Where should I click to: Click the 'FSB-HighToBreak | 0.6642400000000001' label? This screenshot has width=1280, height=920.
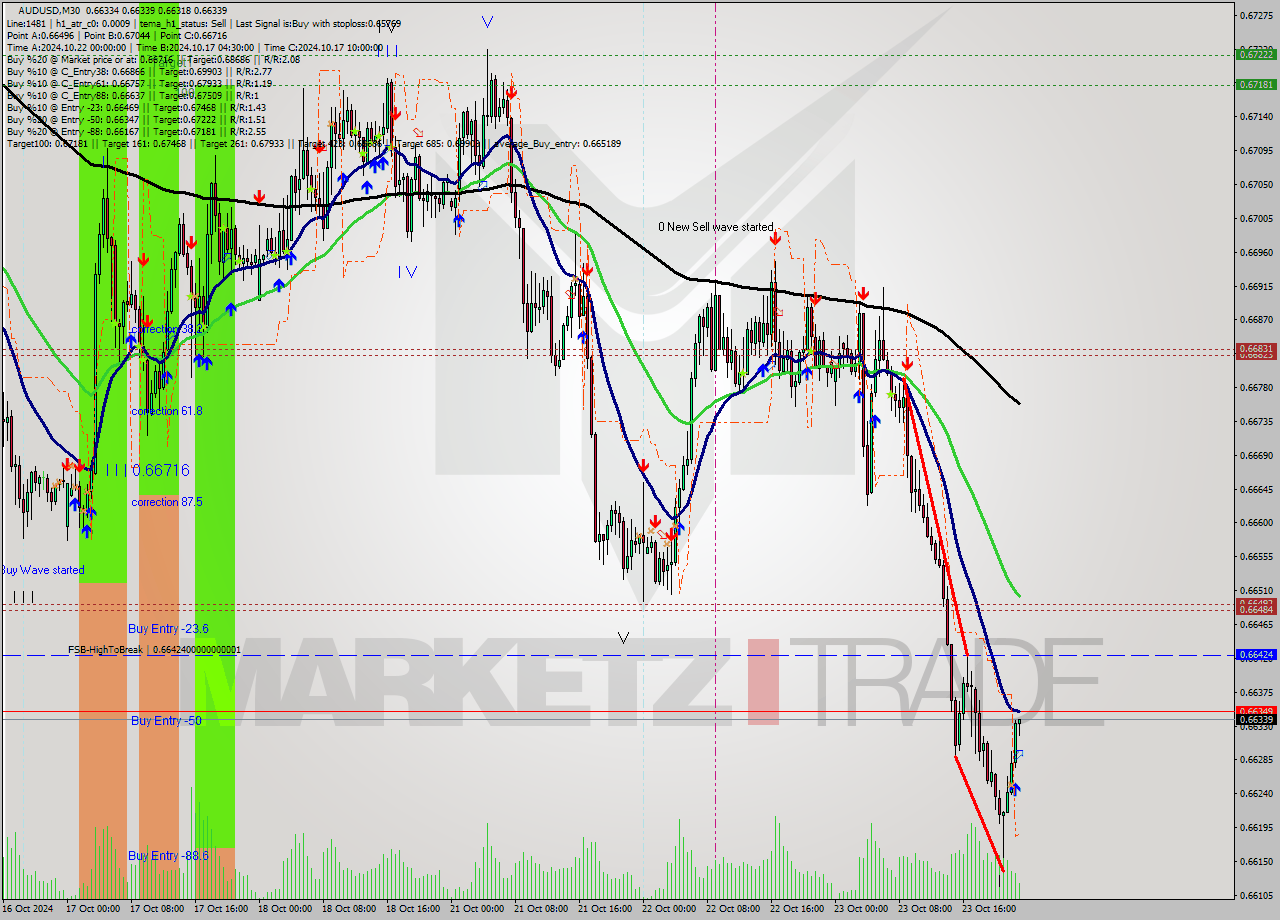click(x=154, y=650)
